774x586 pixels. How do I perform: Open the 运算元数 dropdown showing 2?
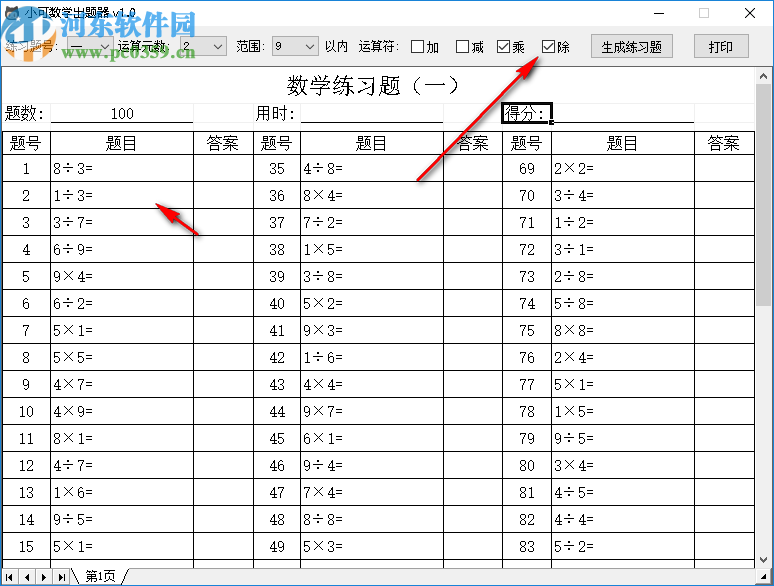click(x=203, y=46)
